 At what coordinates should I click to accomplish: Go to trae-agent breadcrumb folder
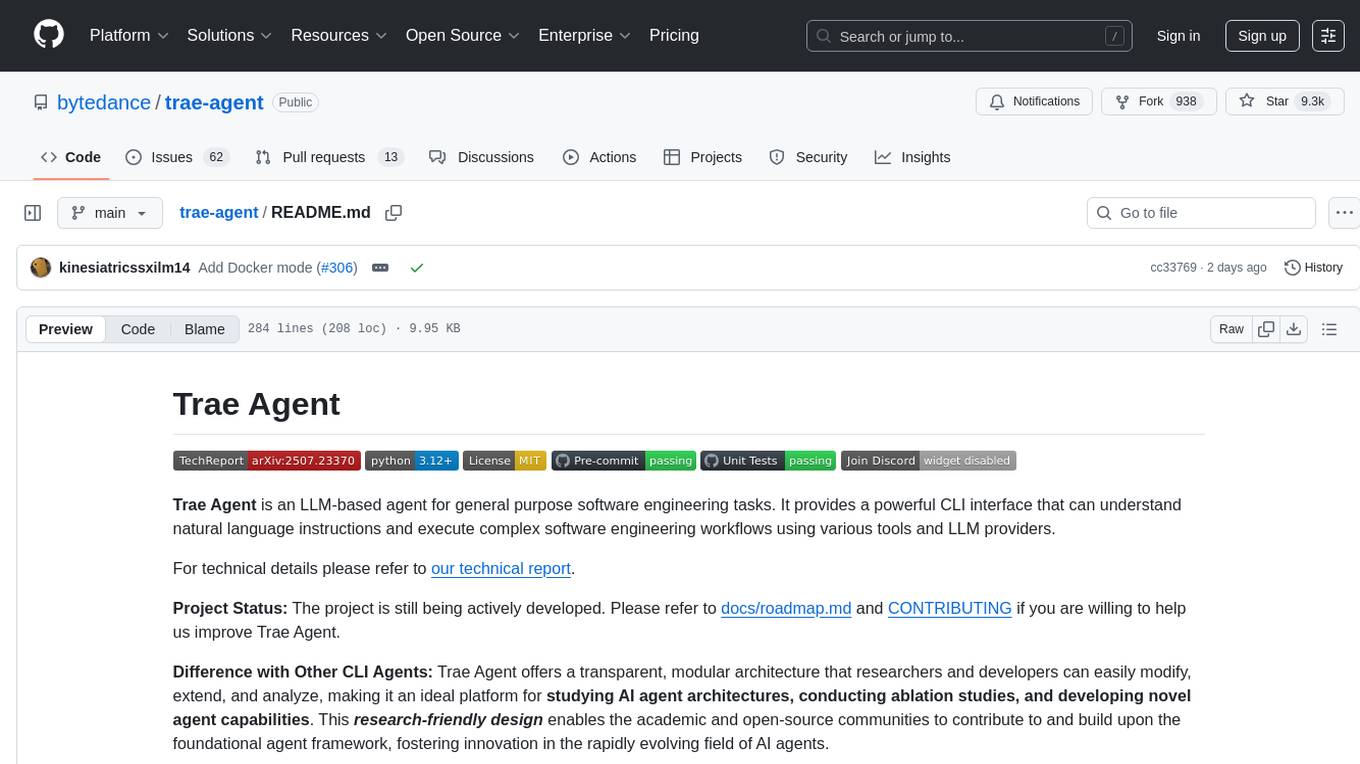pyautogui.click(x=219, y=212)
